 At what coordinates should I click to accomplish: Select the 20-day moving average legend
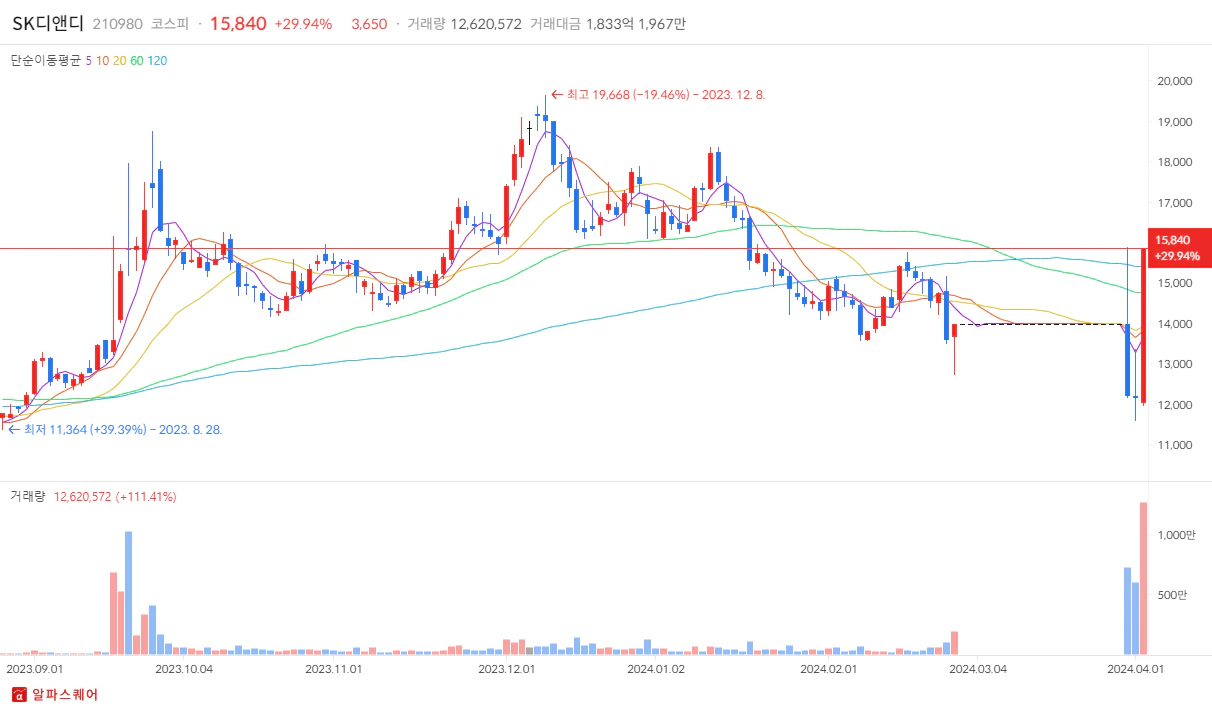point(119,61)
